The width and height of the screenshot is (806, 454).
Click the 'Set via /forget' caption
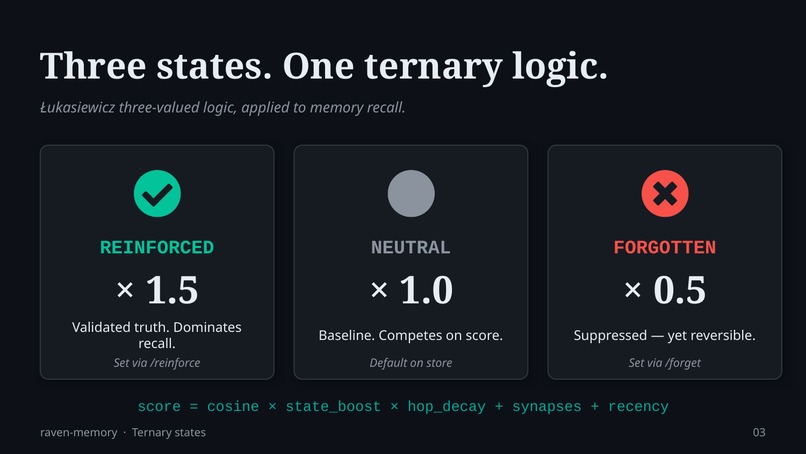click(x=665, y=362)
